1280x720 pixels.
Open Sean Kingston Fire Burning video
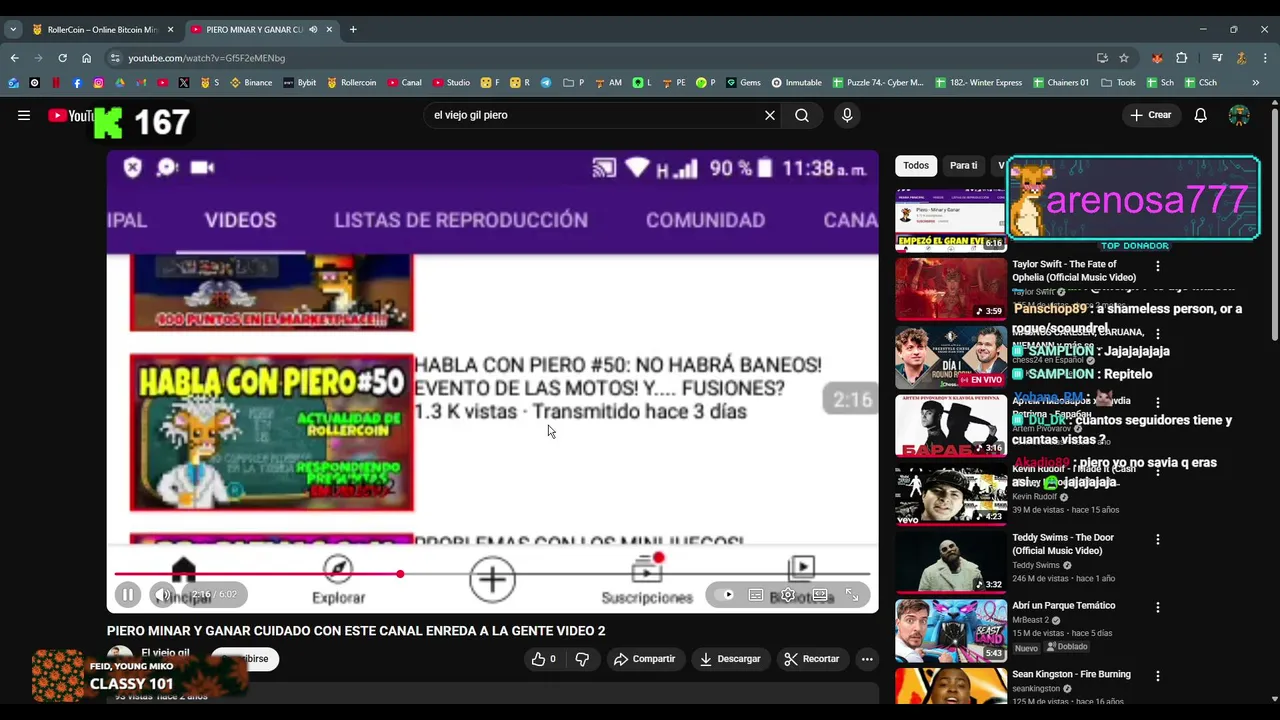coord(1071,674)
